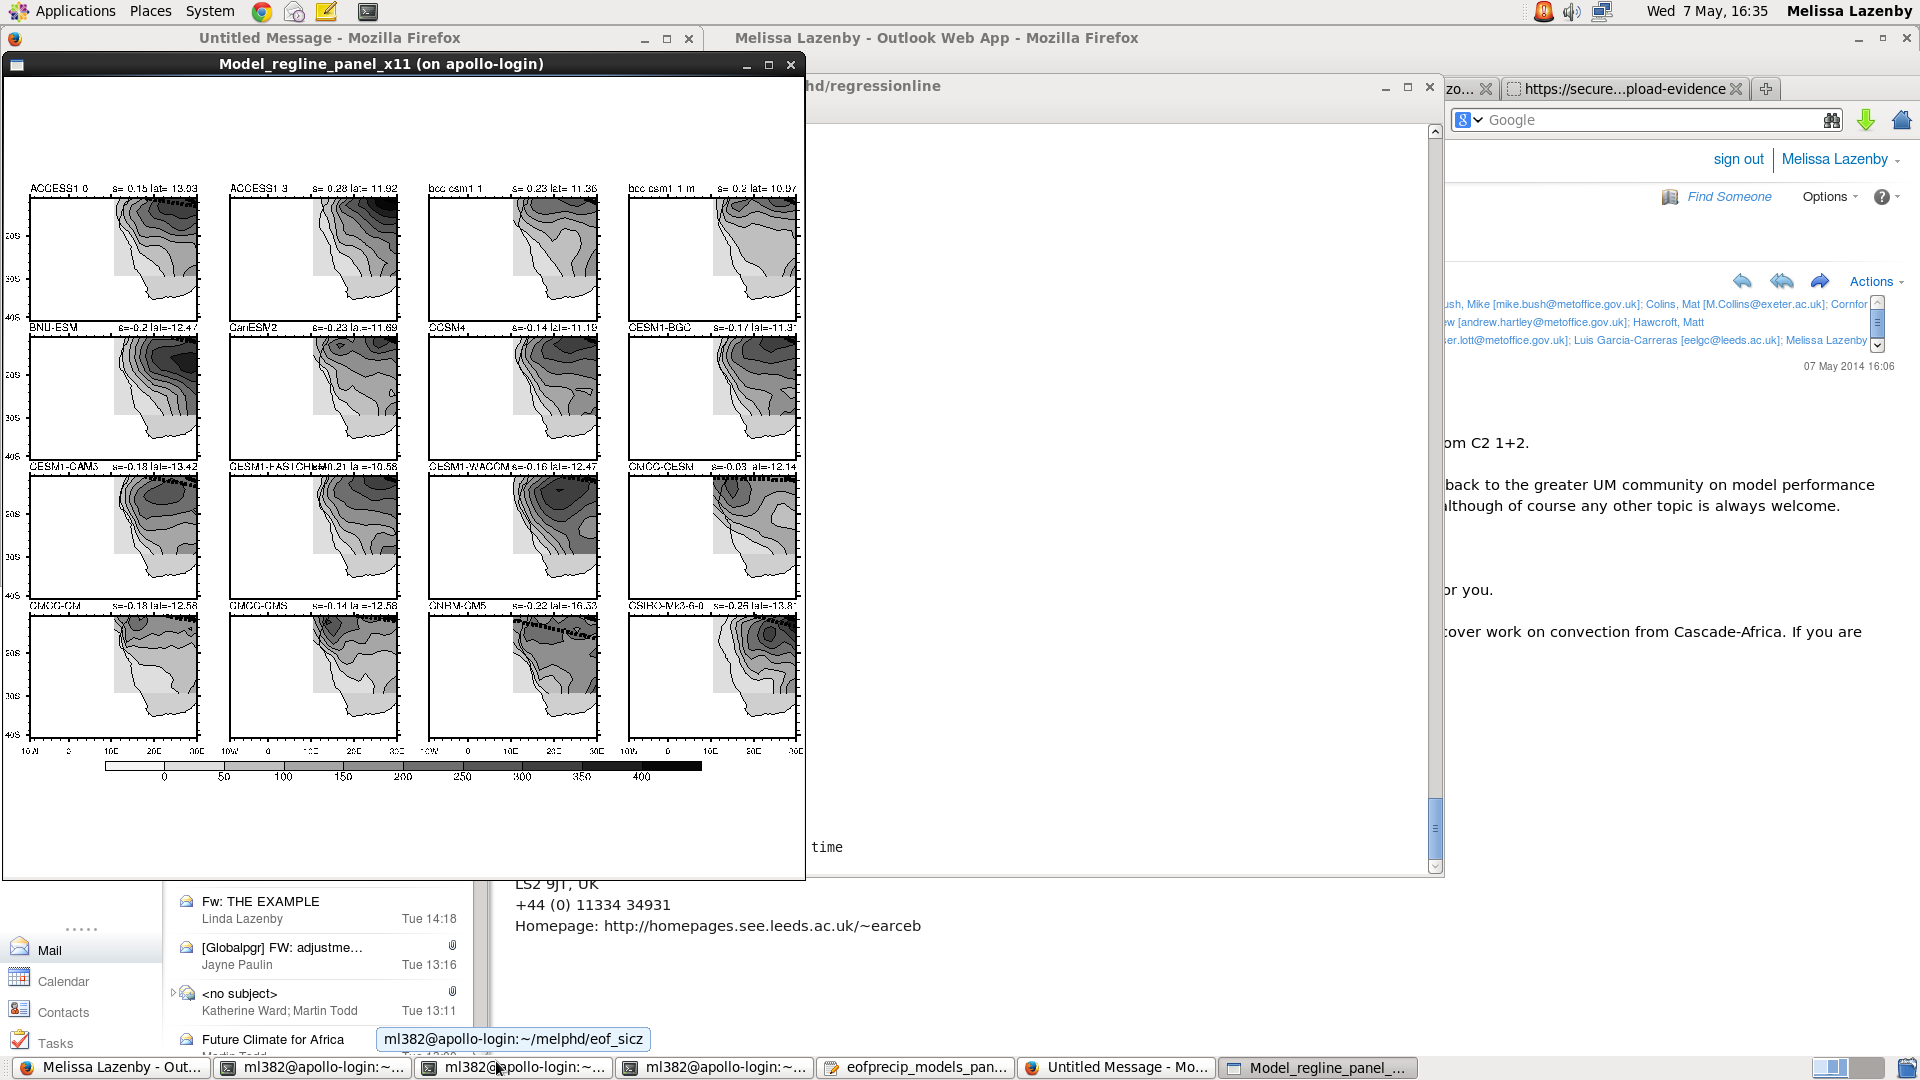Switch to the https://secure upload-evidence tab
Screen dimensions: 1920x1080
coord(1624,89)
